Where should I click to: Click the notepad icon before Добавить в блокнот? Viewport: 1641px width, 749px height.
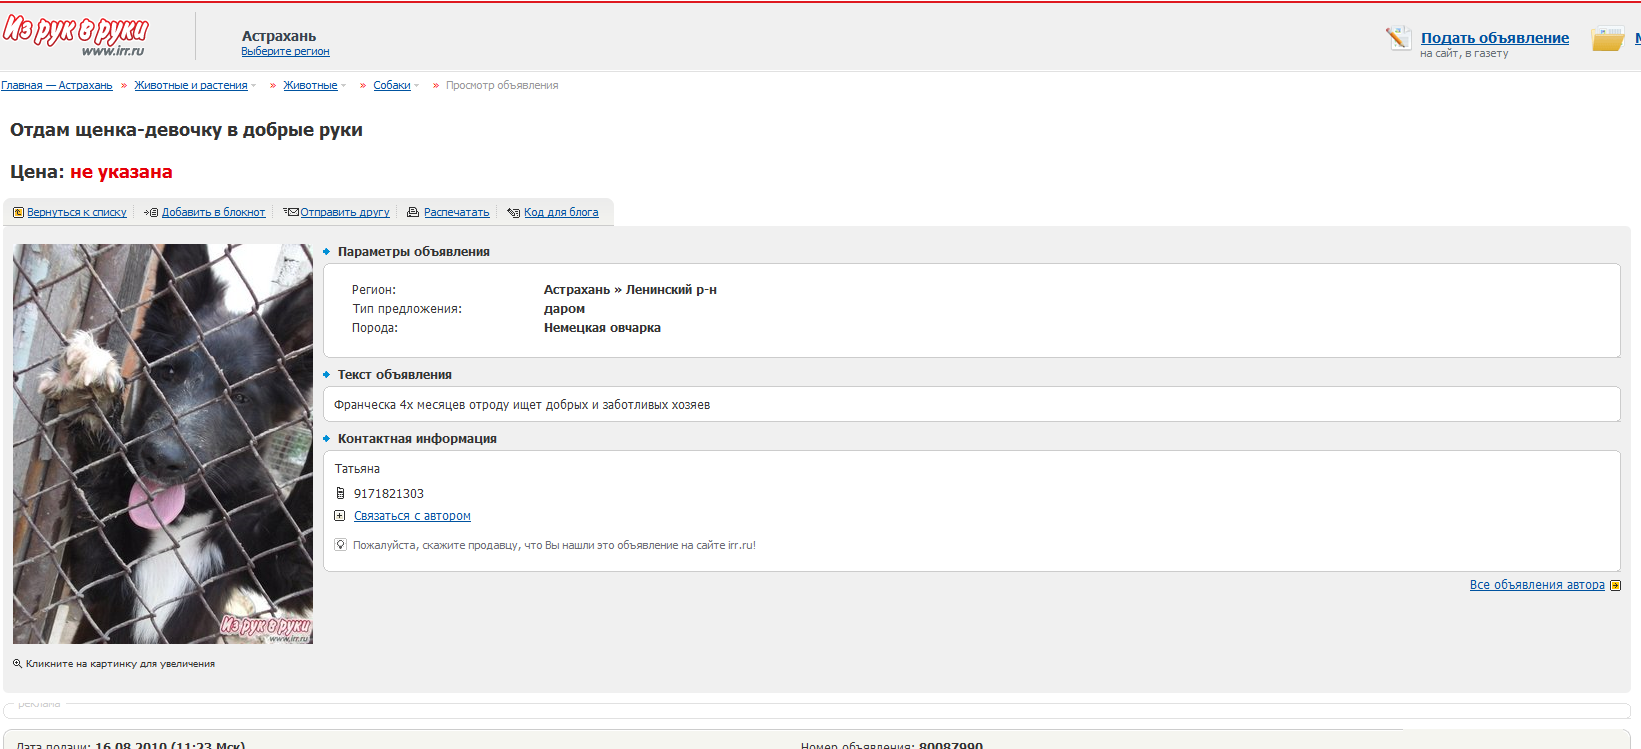point(151,212)
